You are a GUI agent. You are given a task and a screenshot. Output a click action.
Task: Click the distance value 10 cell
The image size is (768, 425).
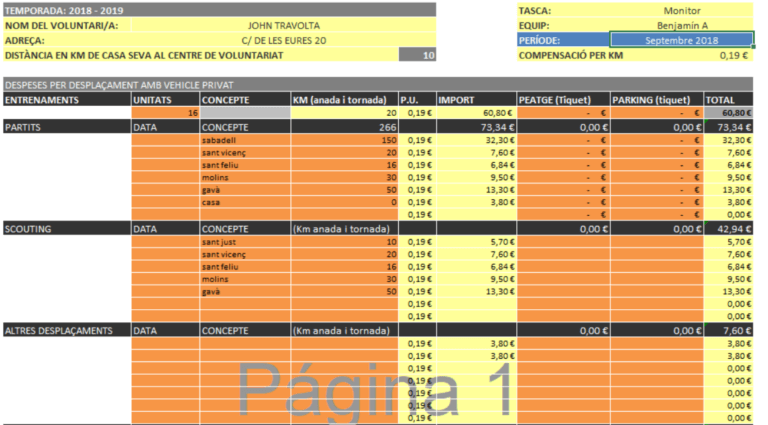[x=418, y=55]
